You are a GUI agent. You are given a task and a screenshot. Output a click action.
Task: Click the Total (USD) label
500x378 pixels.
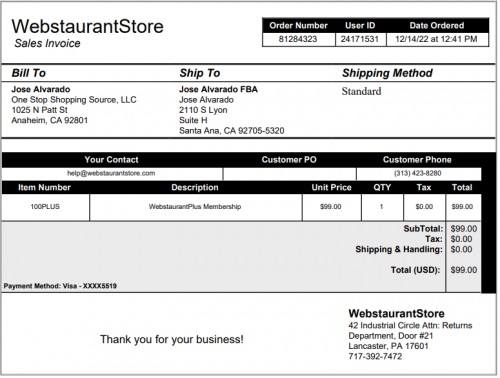coord(415,270)
